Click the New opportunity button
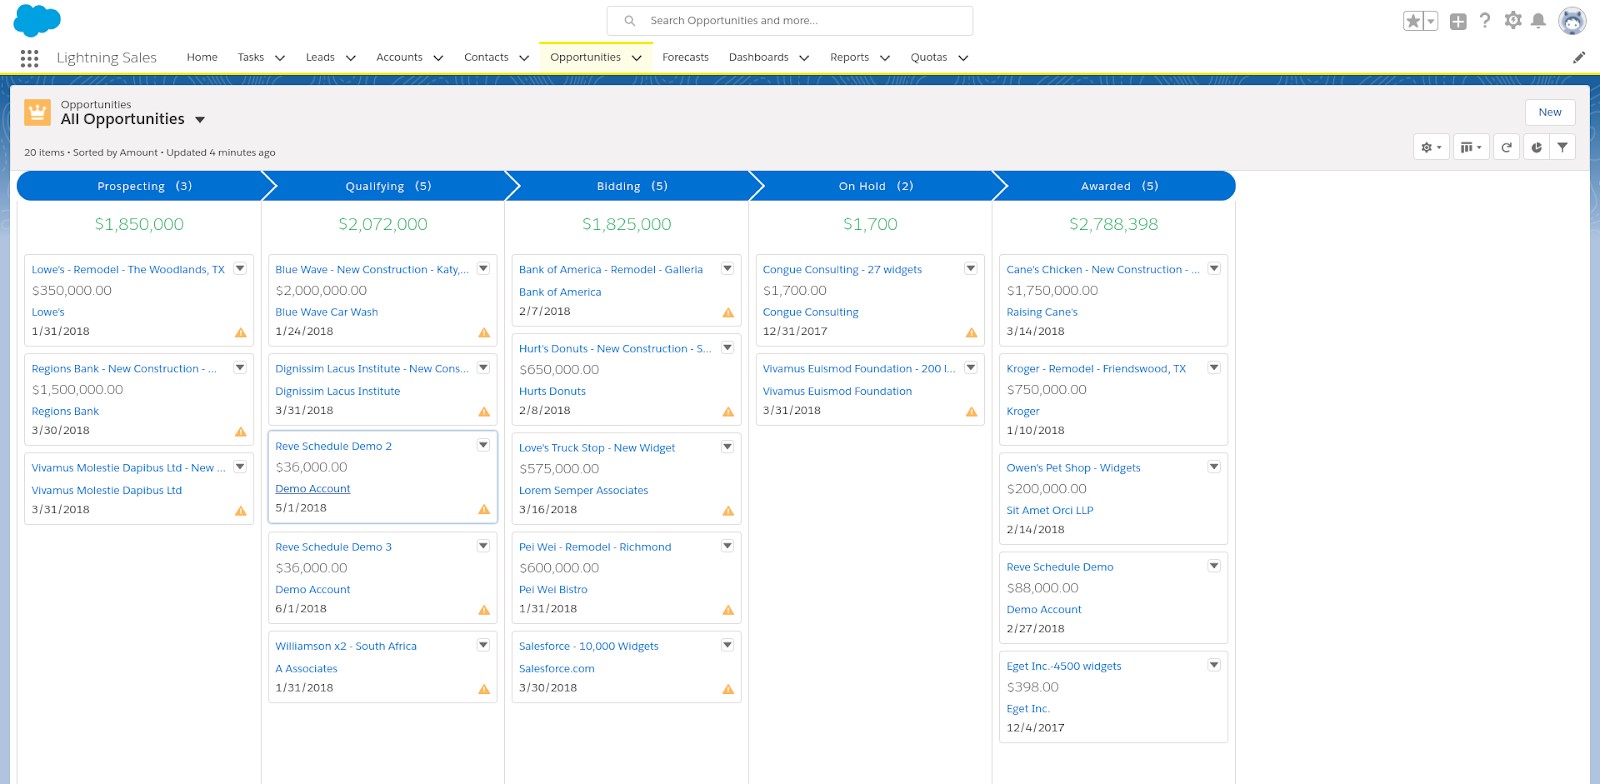The width and height of the screenshot is (1600, 784). pos(1550,112)
